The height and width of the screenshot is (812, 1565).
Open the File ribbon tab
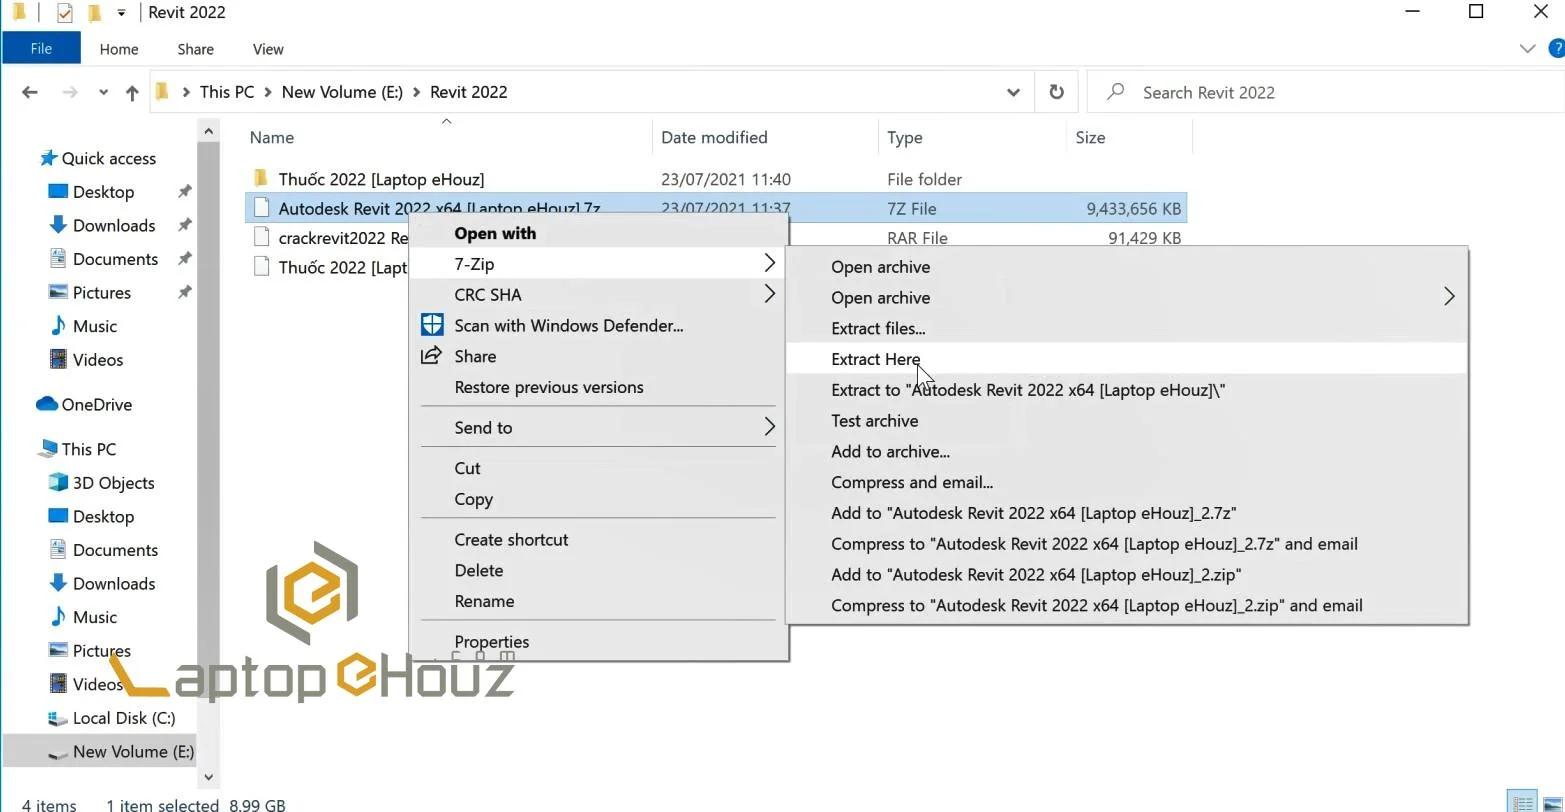pos(41,49)
